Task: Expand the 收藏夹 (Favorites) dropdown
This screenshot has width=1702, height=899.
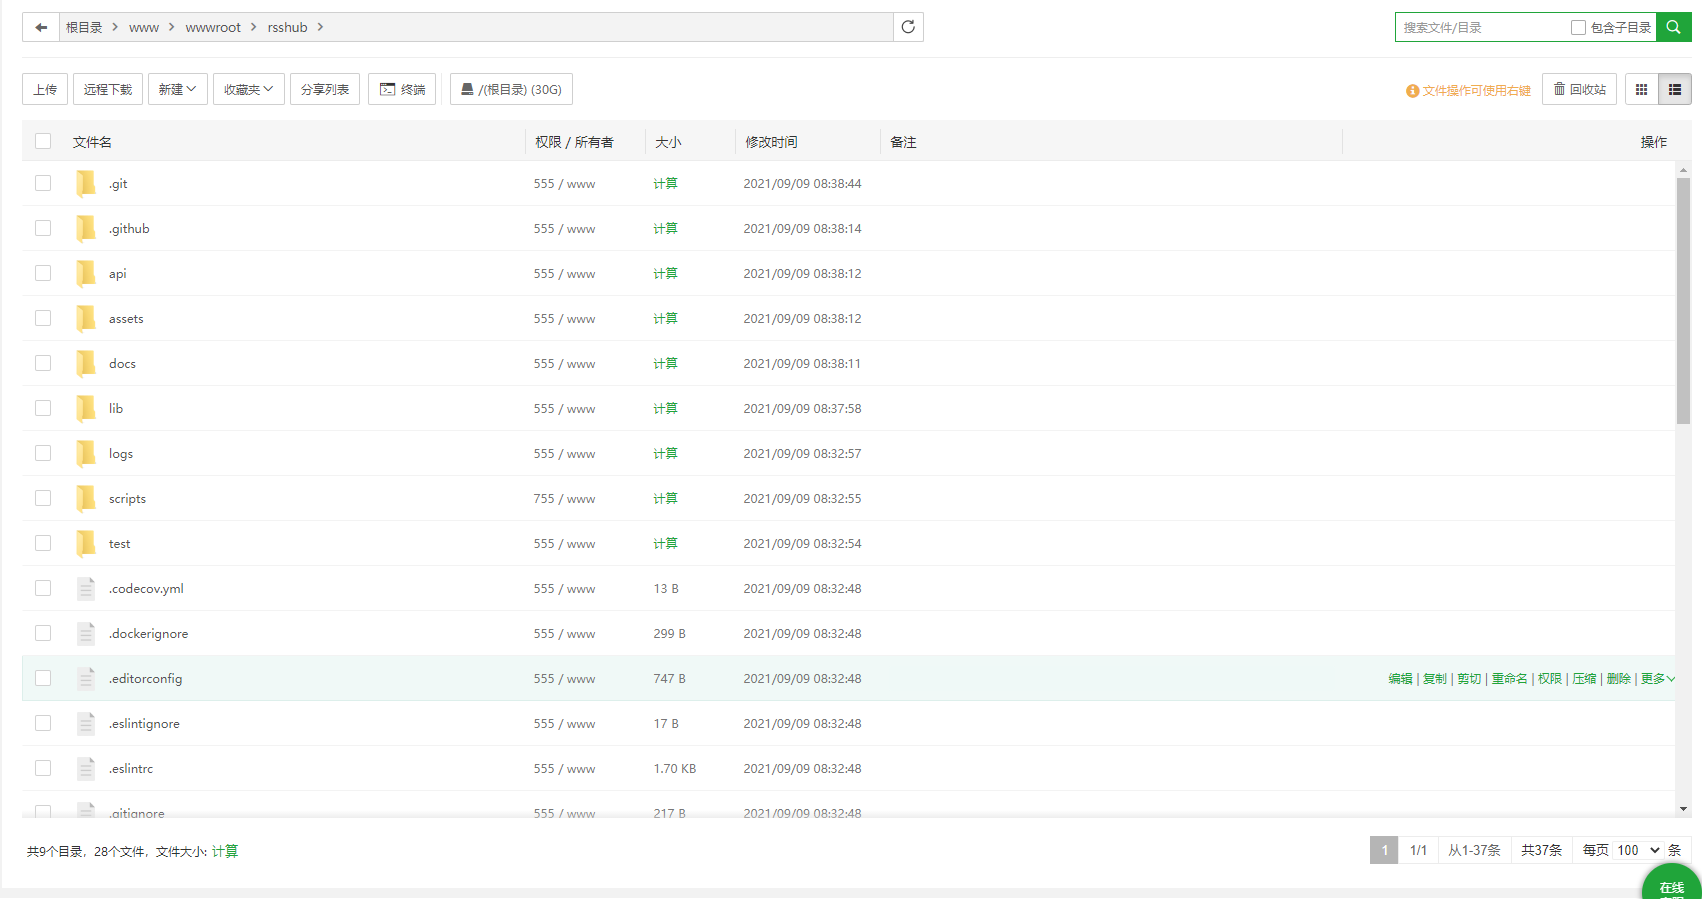Action: pyautogui.click(x=248, y=89)
